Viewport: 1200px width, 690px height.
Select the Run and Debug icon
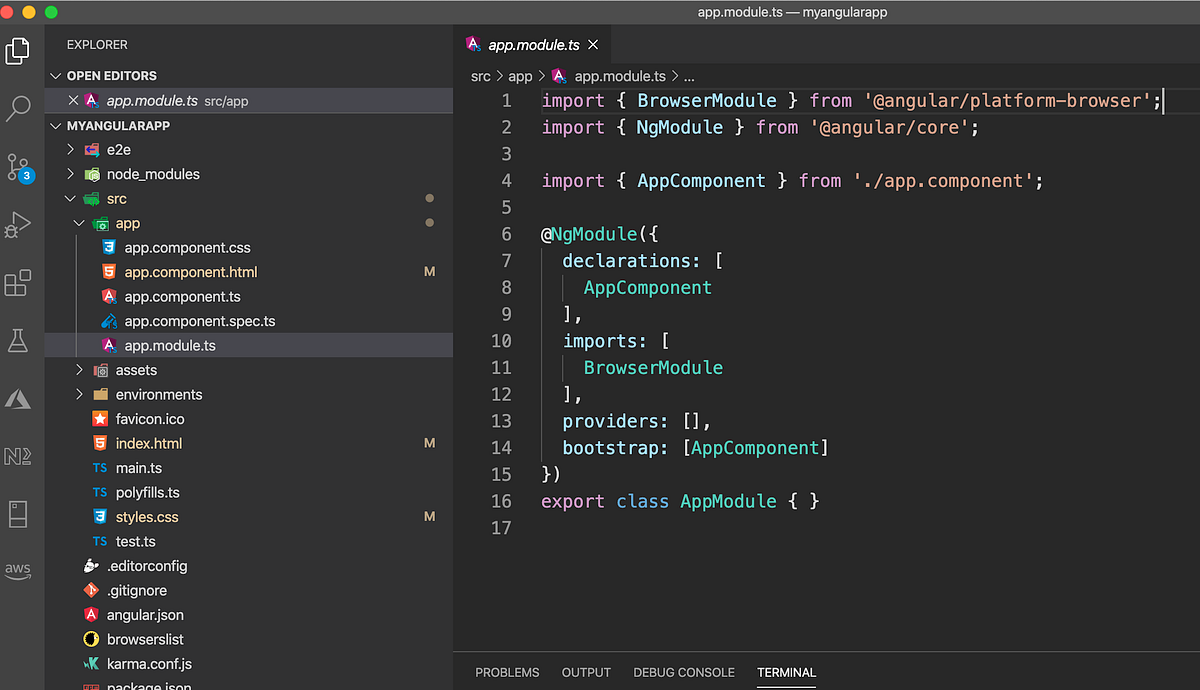(17, 224)
